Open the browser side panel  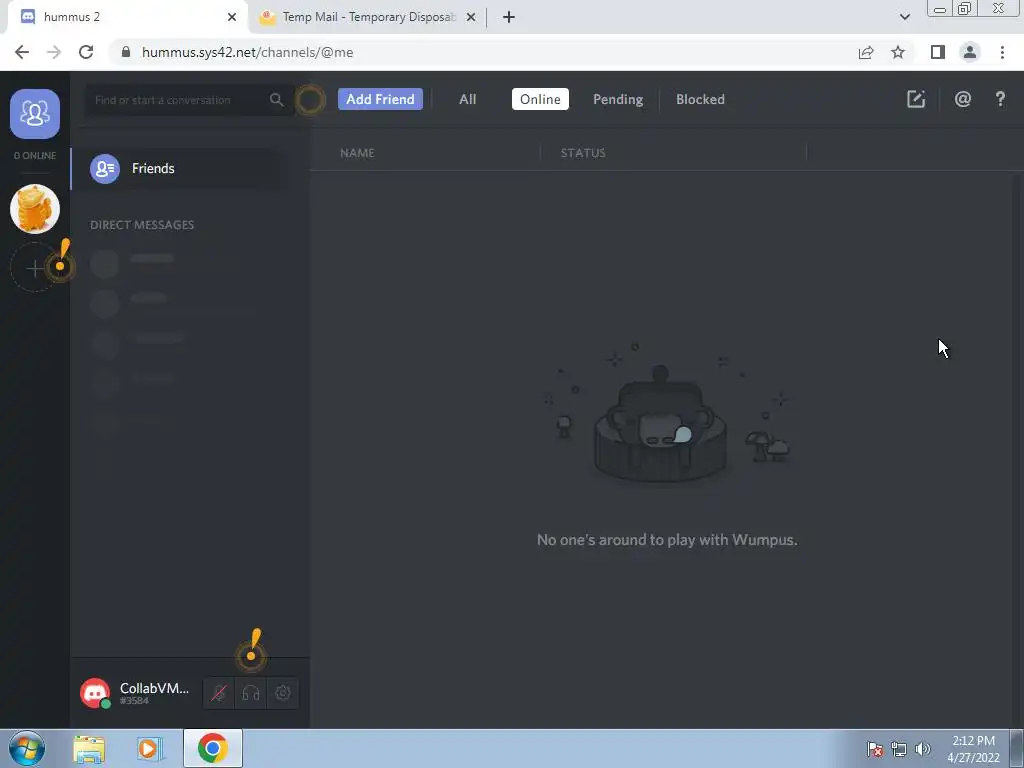938,52
